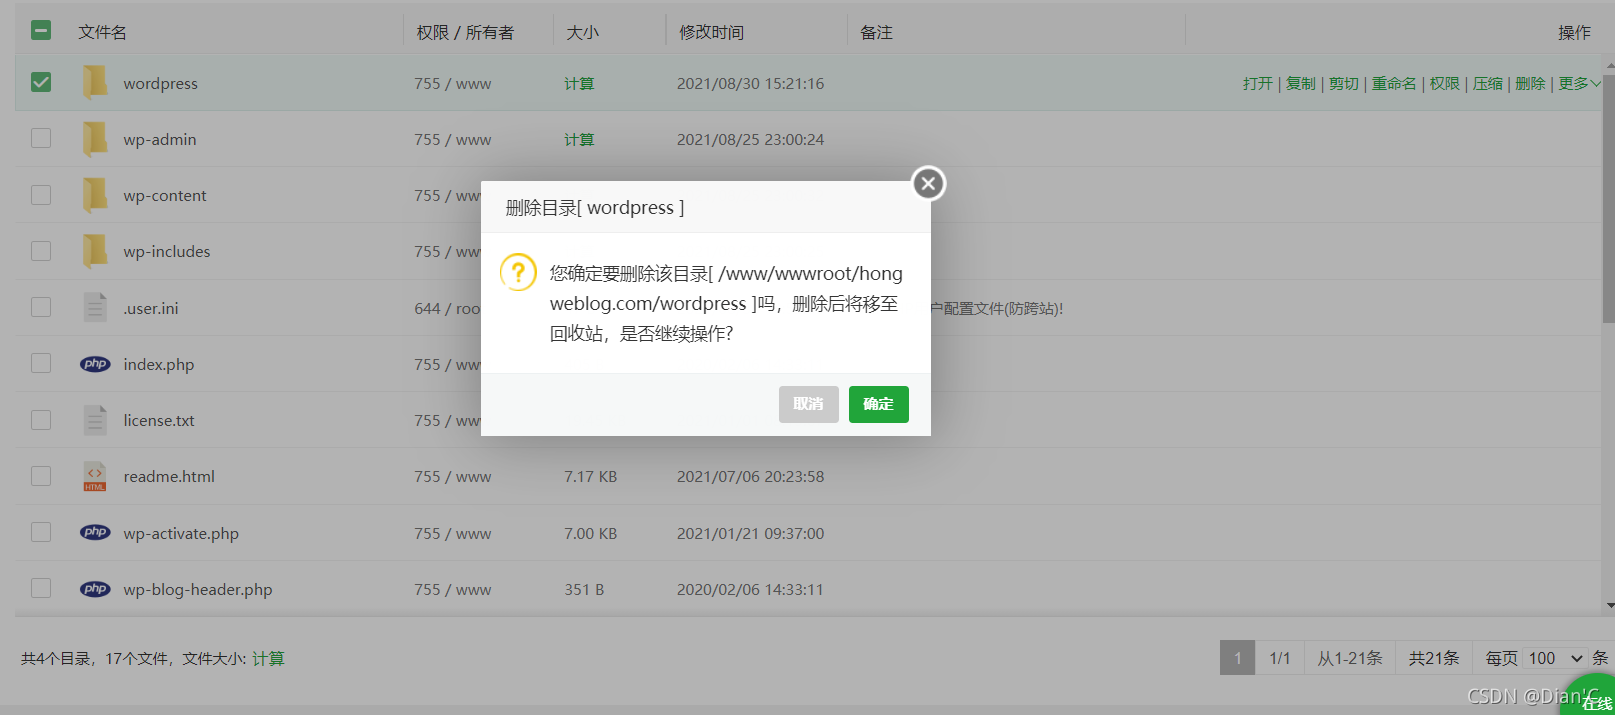The width and height of the screenshot is (1615, 715).
Task: Check the wp-blog-header.php file checkbox
Action: [41, 588]
